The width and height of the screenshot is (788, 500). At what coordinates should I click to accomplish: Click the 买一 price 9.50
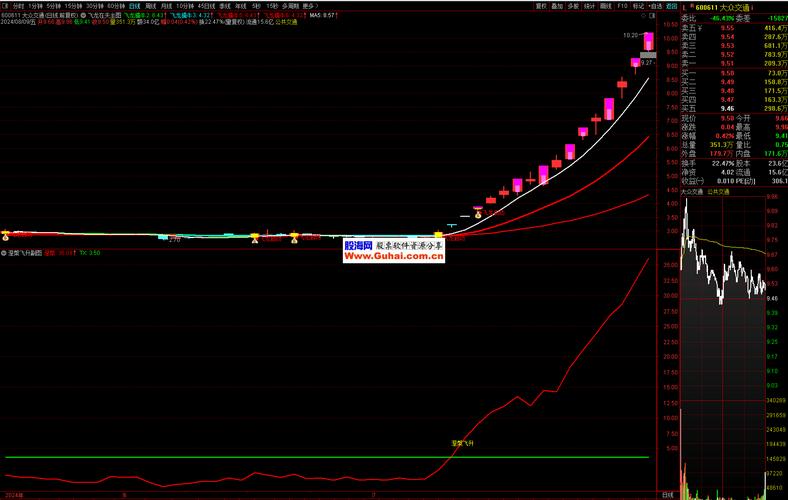727,73
